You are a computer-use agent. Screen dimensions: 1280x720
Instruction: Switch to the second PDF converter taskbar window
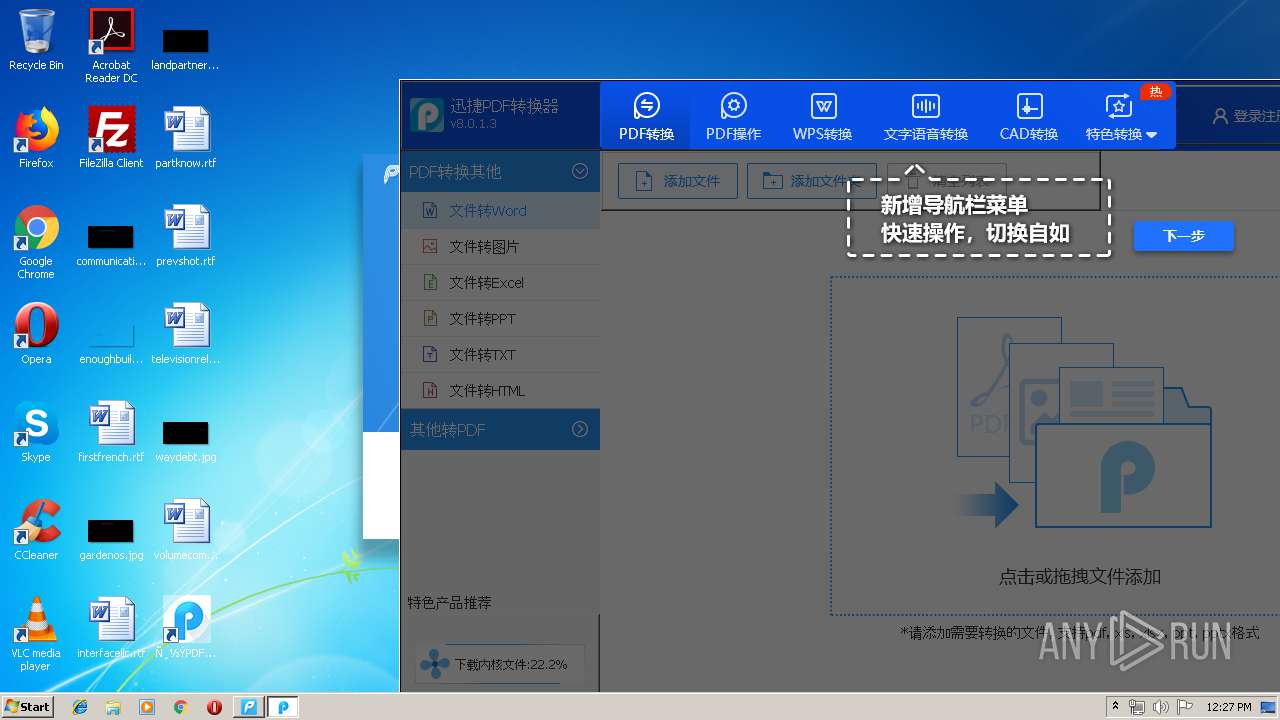283,707
